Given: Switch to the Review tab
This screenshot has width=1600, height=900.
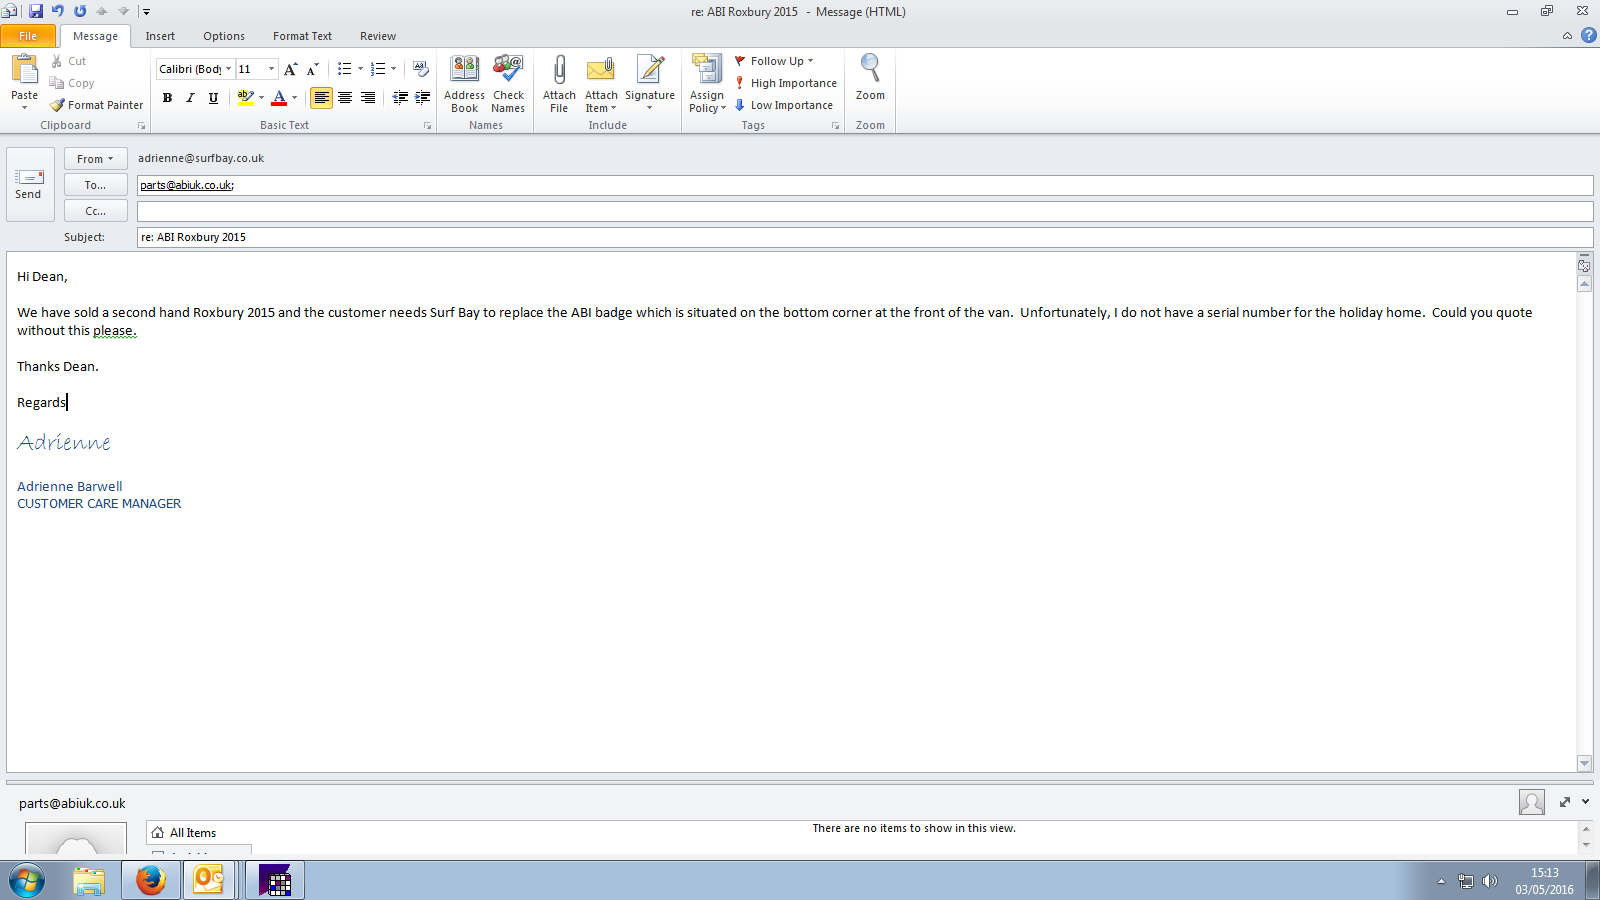Looking at the screenshot, I should coord(378,36).
